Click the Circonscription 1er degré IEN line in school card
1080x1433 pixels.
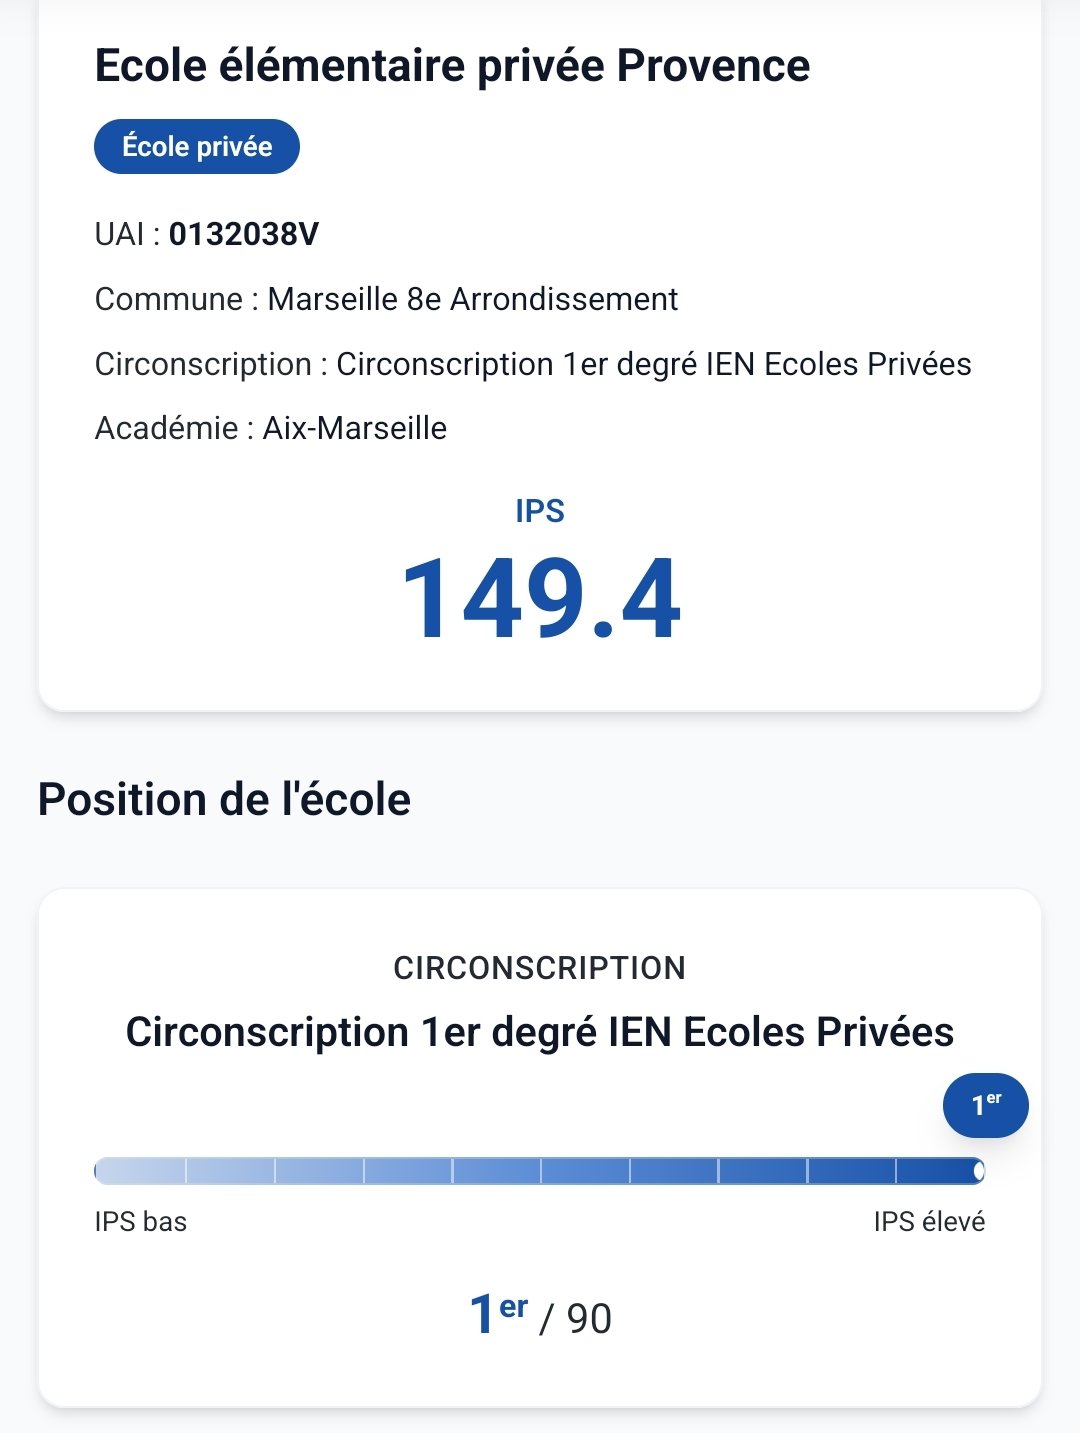533,364
